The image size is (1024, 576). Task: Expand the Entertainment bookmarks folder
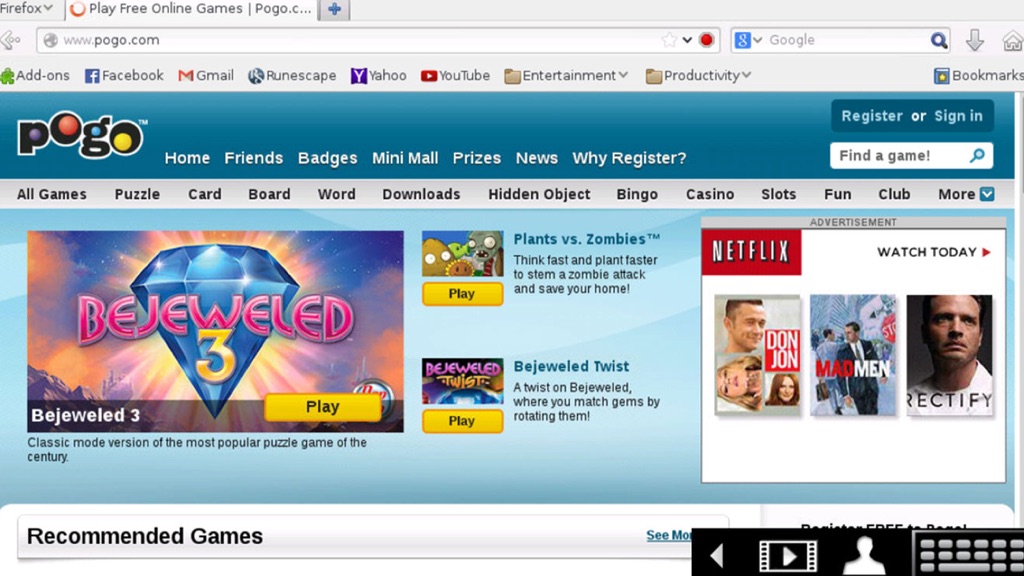(566, 76)
